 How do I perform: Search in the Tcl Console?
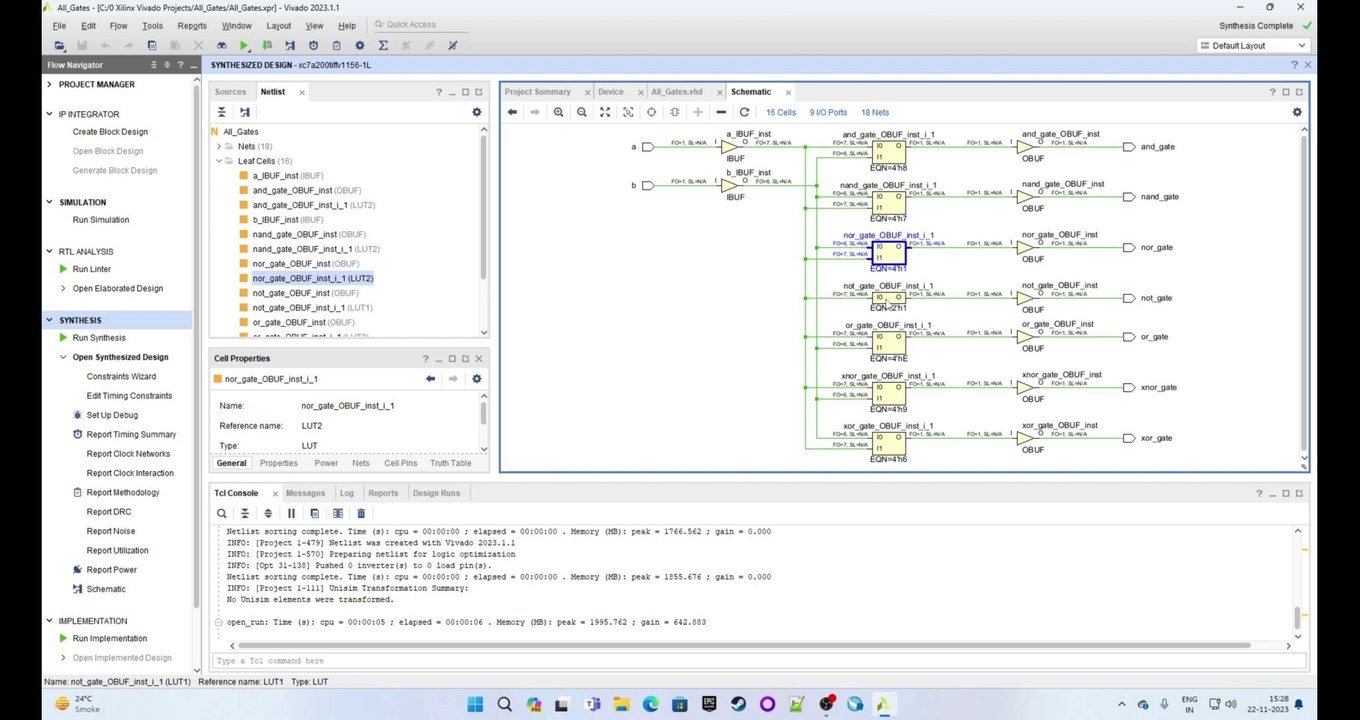click(222, 513)
